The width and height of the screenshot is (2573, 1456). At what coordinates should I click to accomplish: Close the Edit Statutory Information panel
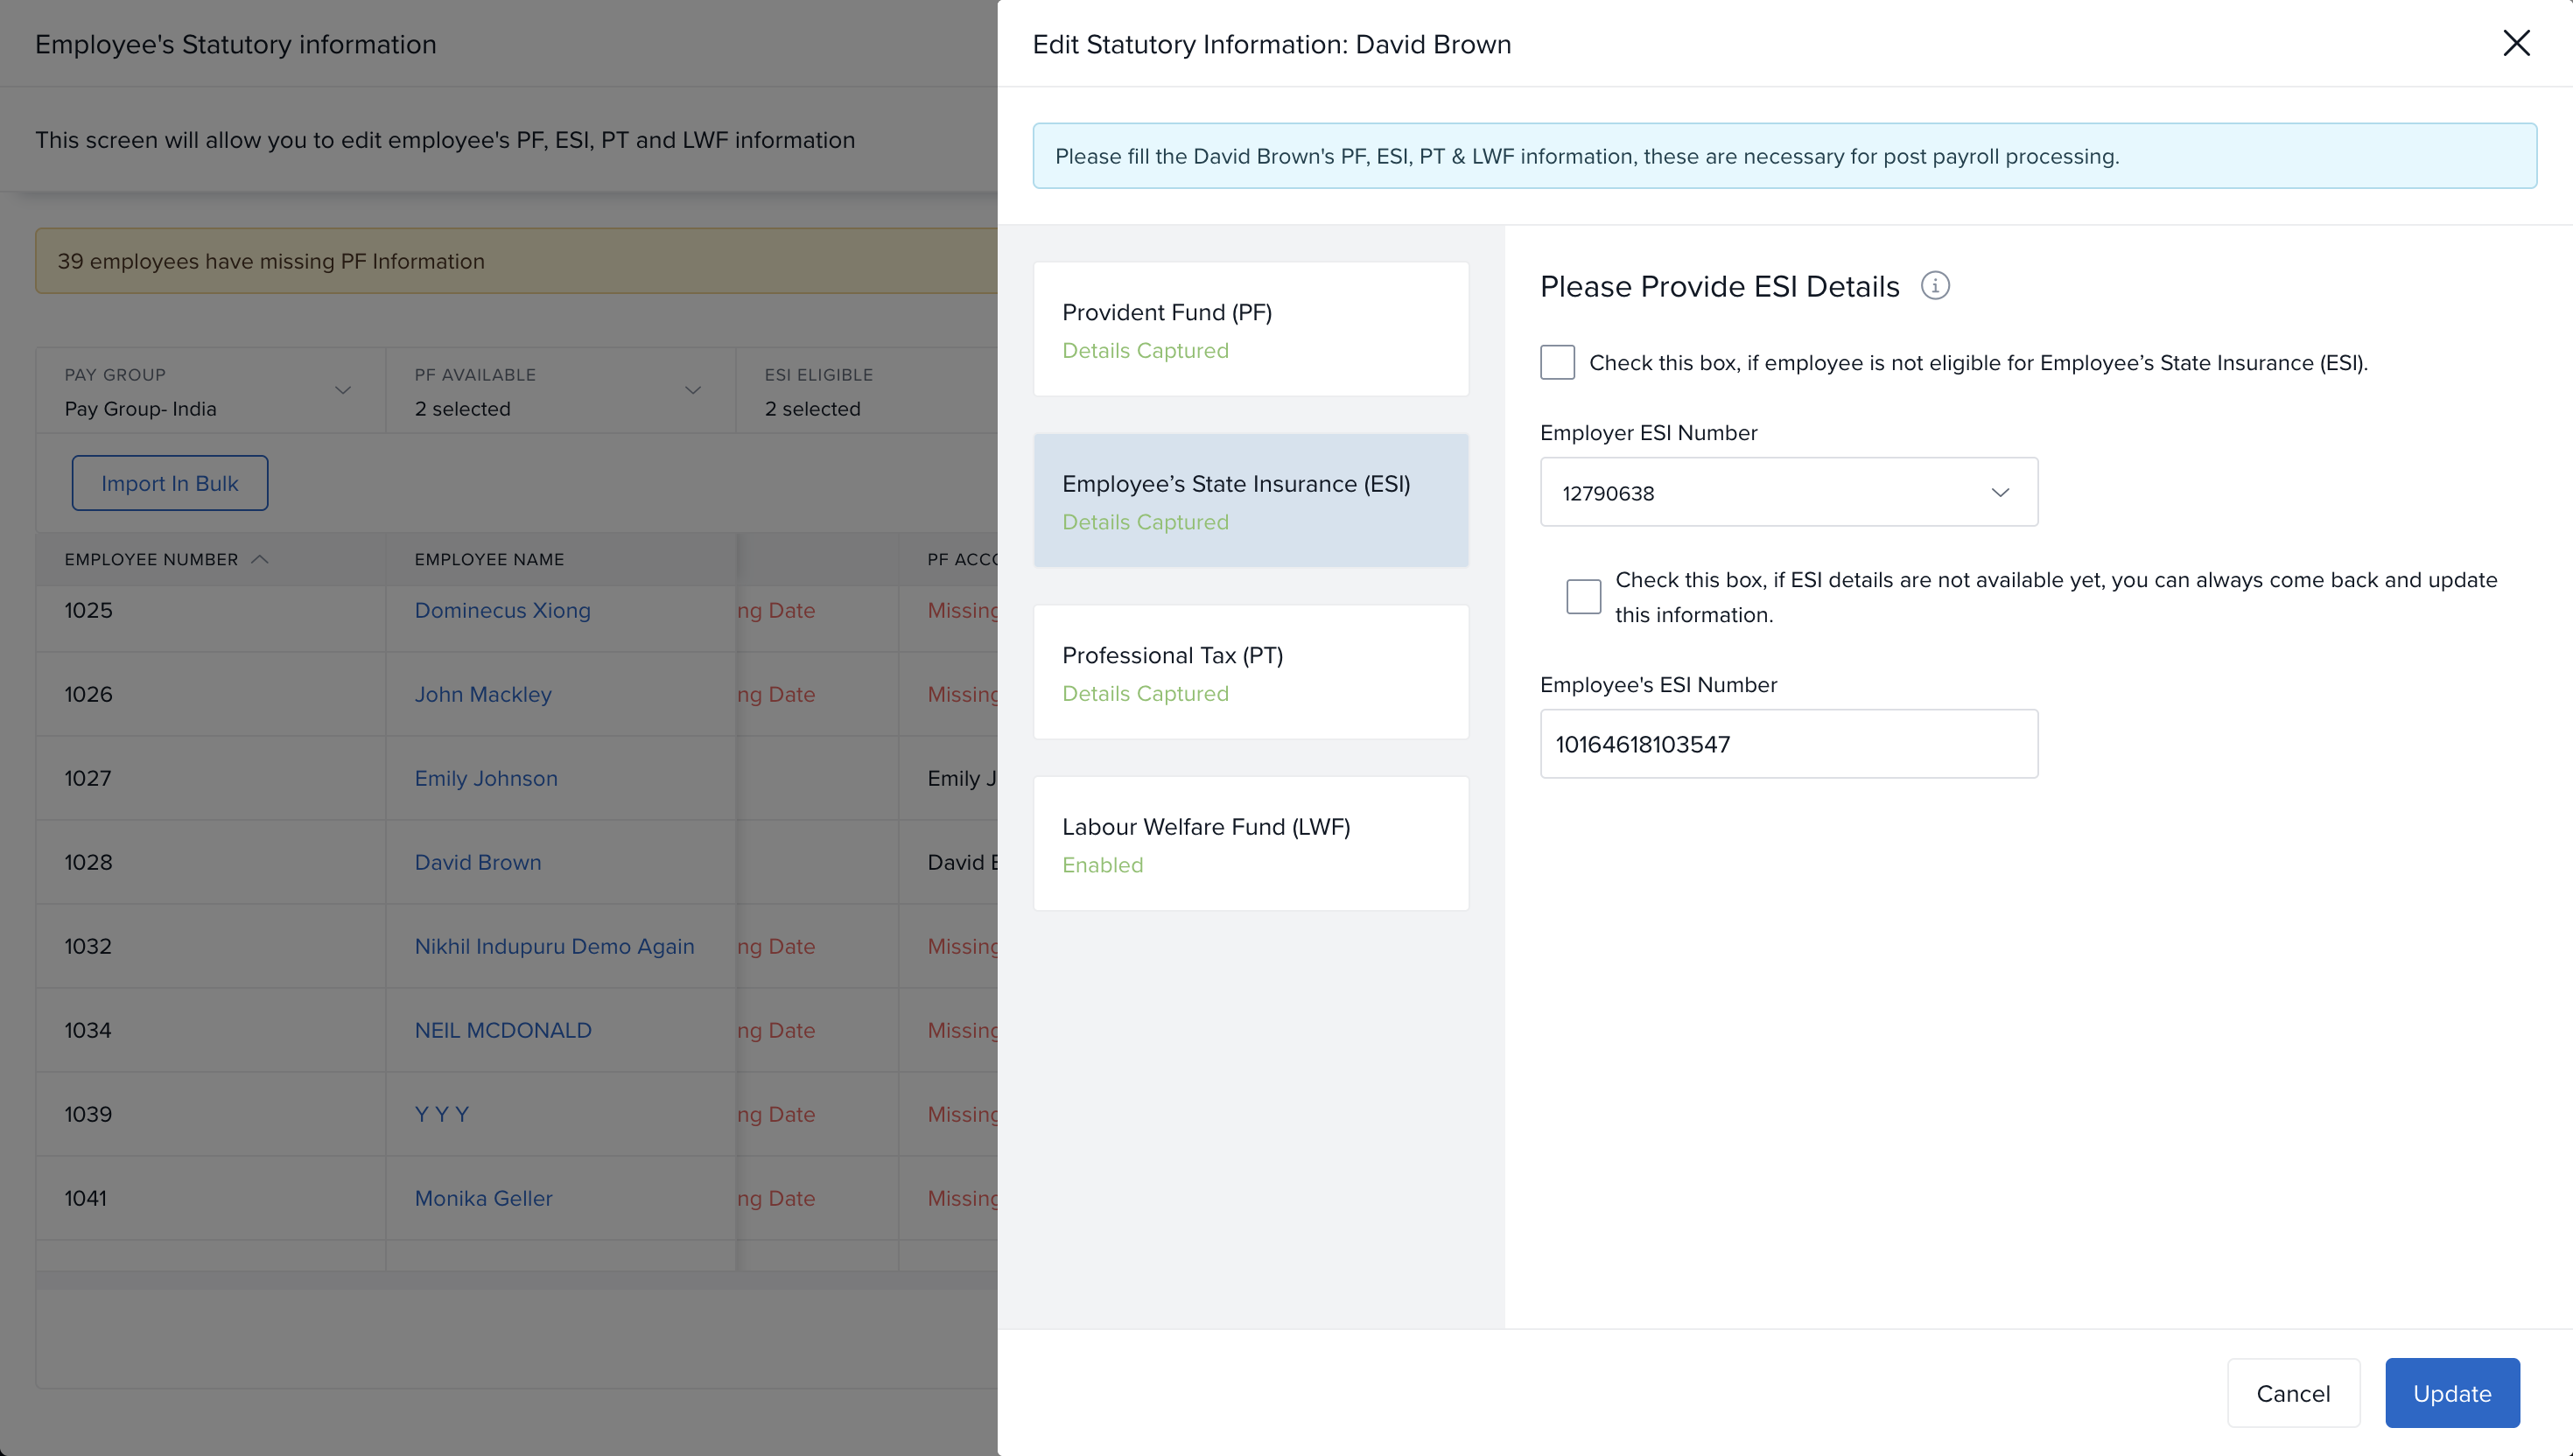pyautogui.click(x=2515, y=43)
